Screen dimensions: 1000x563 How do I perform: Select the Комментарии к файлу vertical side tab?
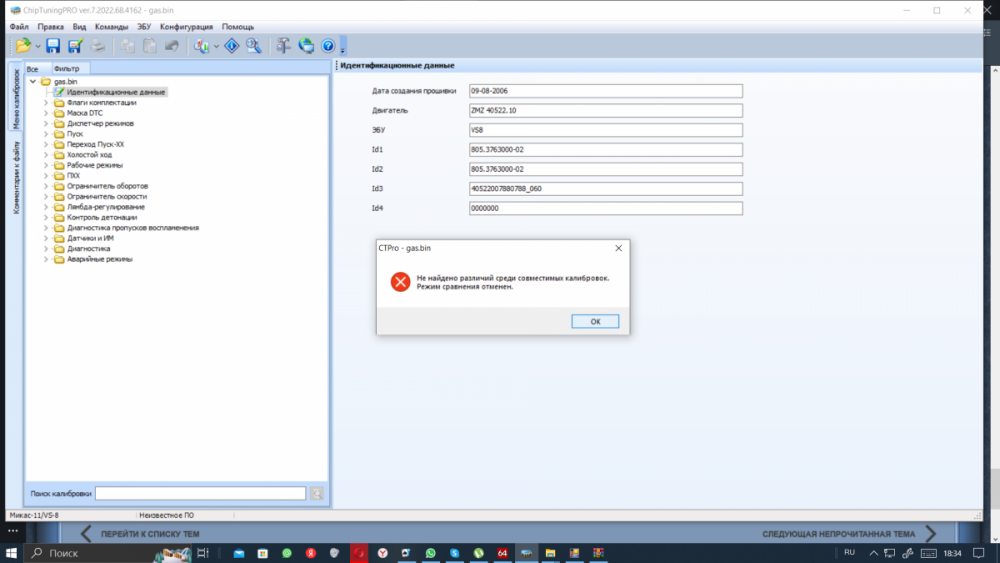click(16, 177)
